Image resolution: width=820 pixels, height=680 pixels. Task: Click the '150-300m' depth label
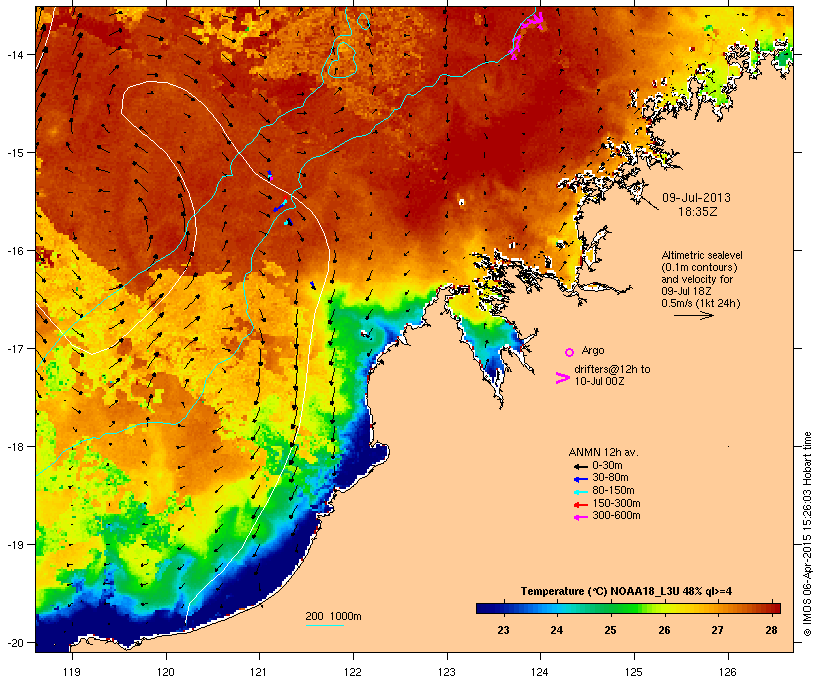(616, 503)
